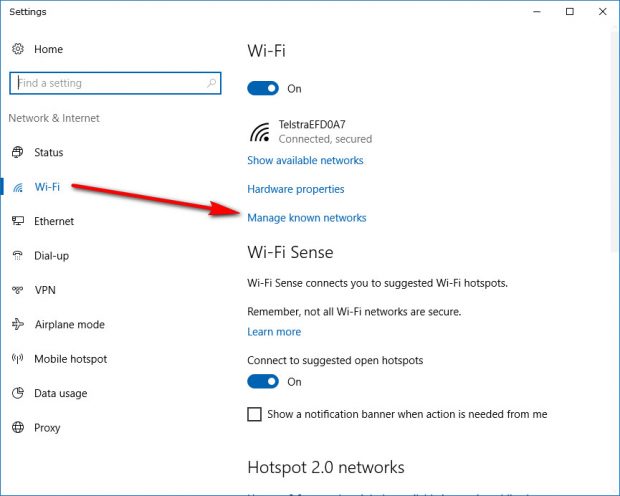Click the Proxy globe icon
This screenshot has width=620, height=496.
(17, 428)
